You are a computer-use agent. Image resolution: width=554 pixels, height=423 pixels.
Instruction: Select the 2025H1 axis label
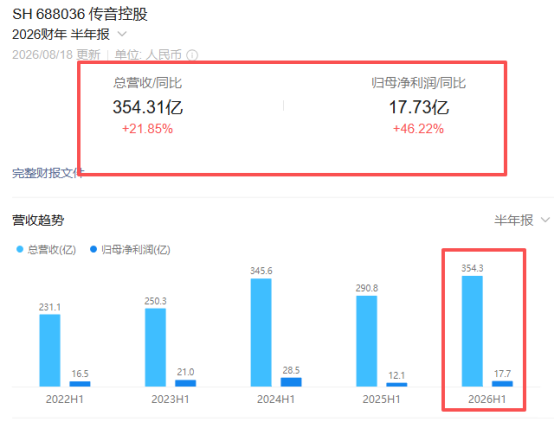point(382,399)
